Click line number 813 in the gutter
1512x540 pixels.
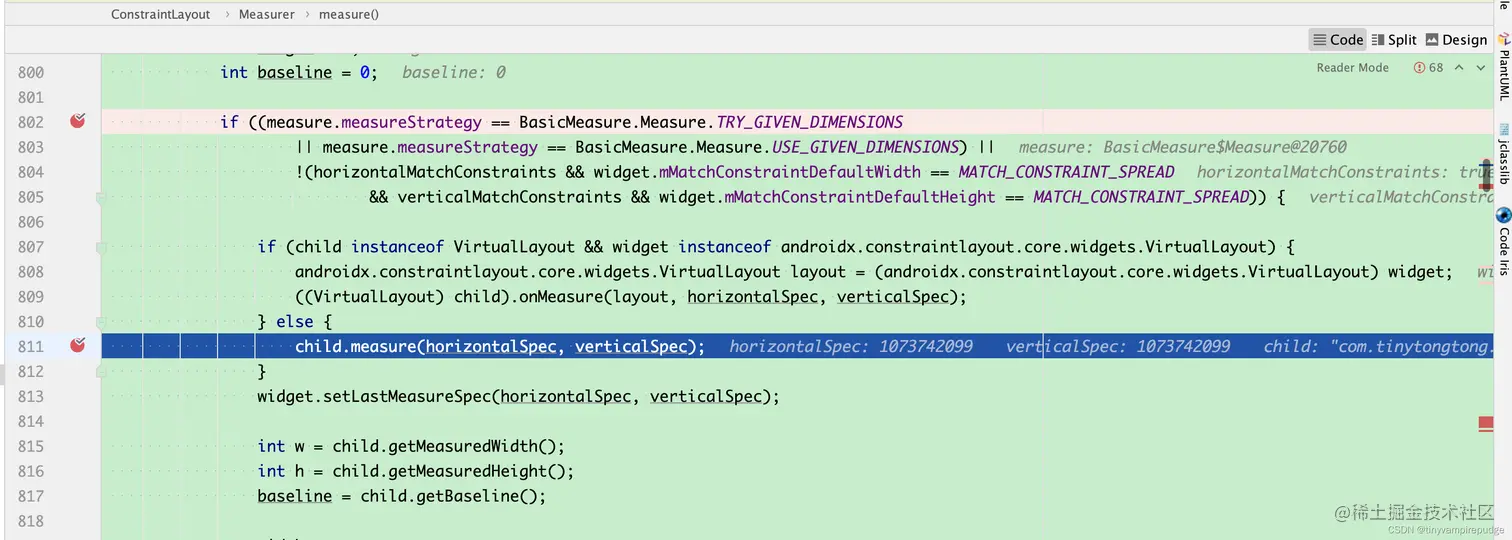31,396
